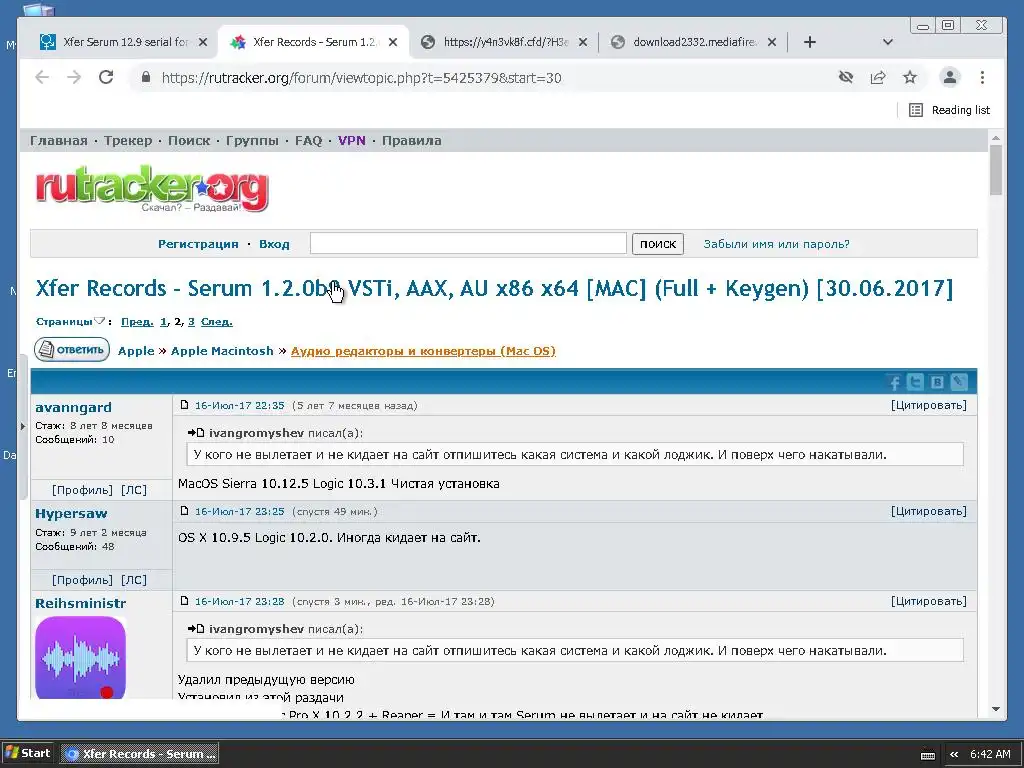Go back using the browser back arrow

pyautogui.click(x=42, y=78)
